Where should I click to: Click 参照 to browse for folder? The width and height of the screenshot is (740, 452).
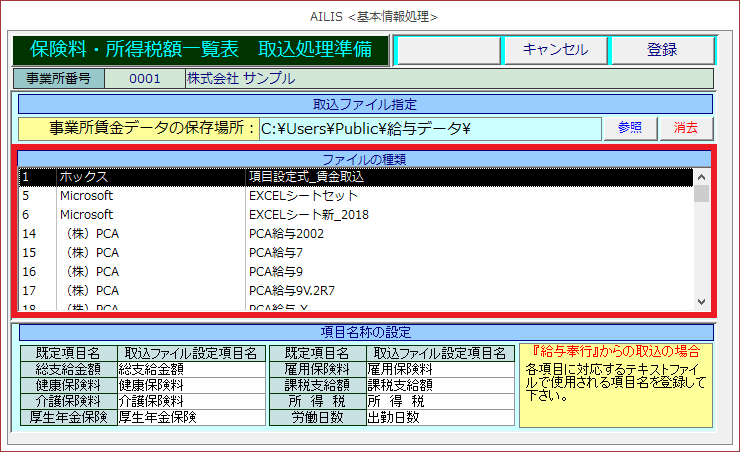[630, 128]
